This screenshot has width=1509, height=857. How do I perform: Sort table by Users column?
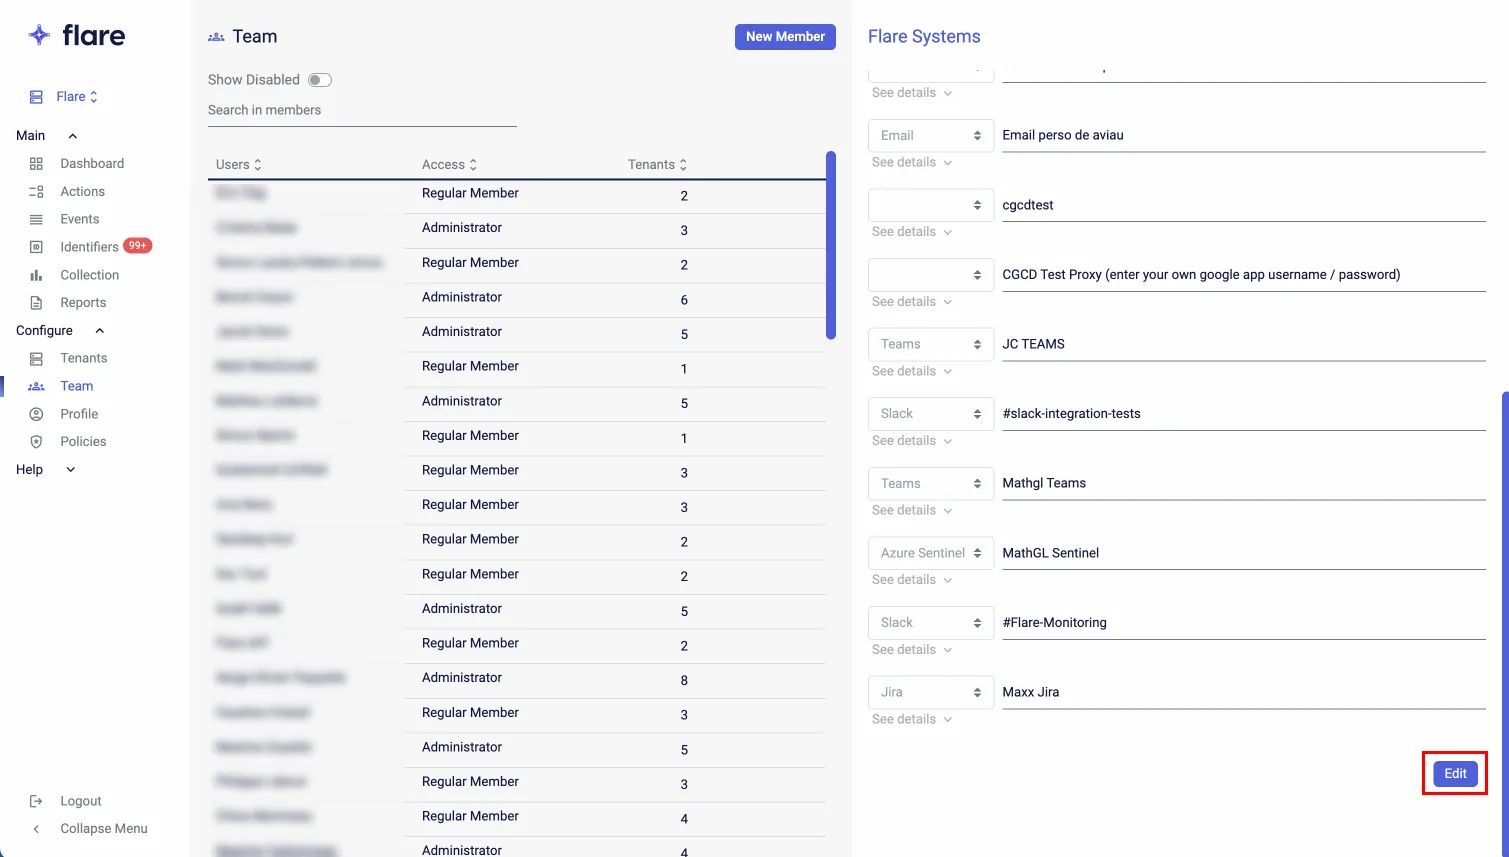[x=239, y=165]
